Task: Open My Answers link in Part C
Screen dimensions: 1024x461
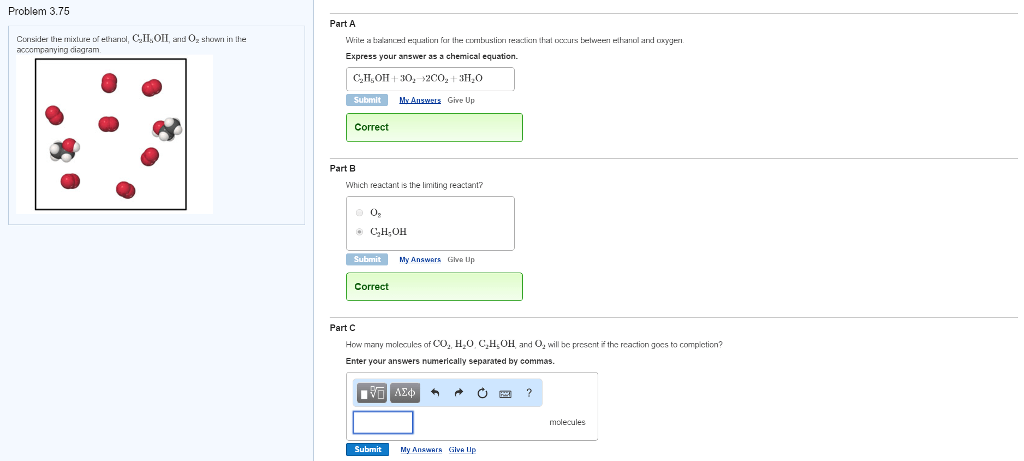Action: pos(421,450)
